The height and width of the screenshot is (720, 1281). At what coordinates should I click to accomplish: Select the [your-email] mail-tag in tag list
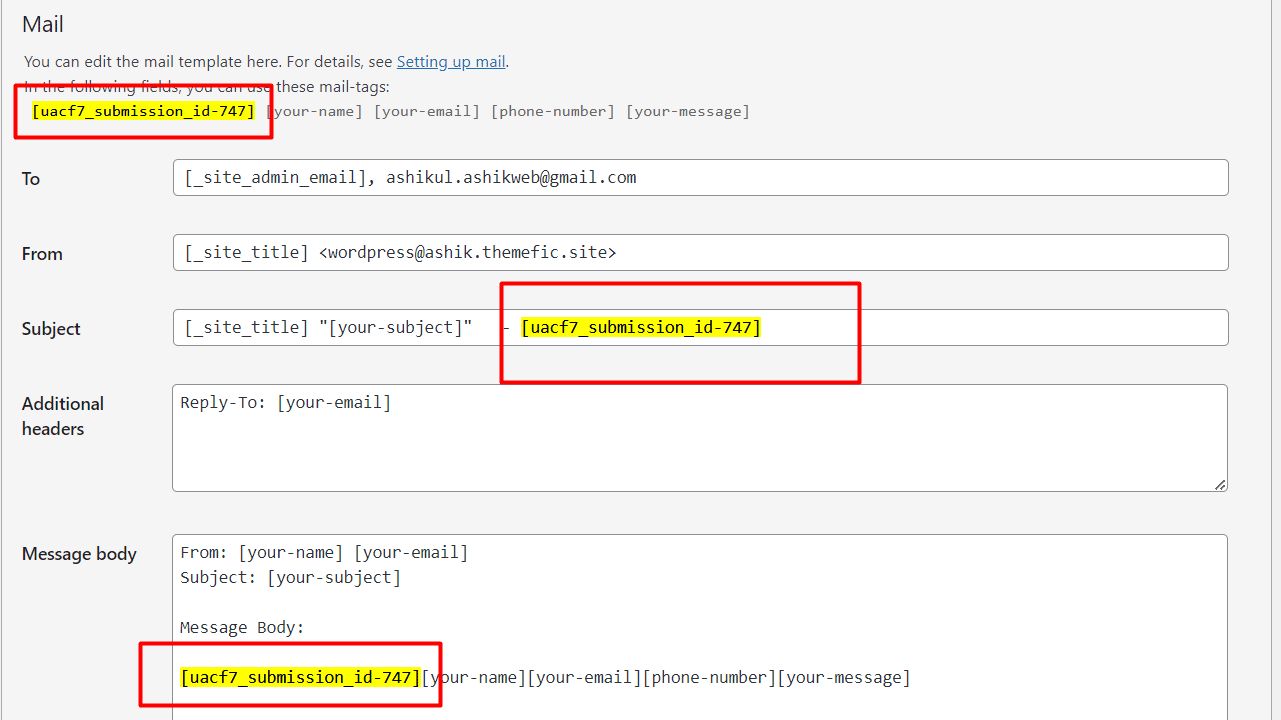(x=427, y=111)
